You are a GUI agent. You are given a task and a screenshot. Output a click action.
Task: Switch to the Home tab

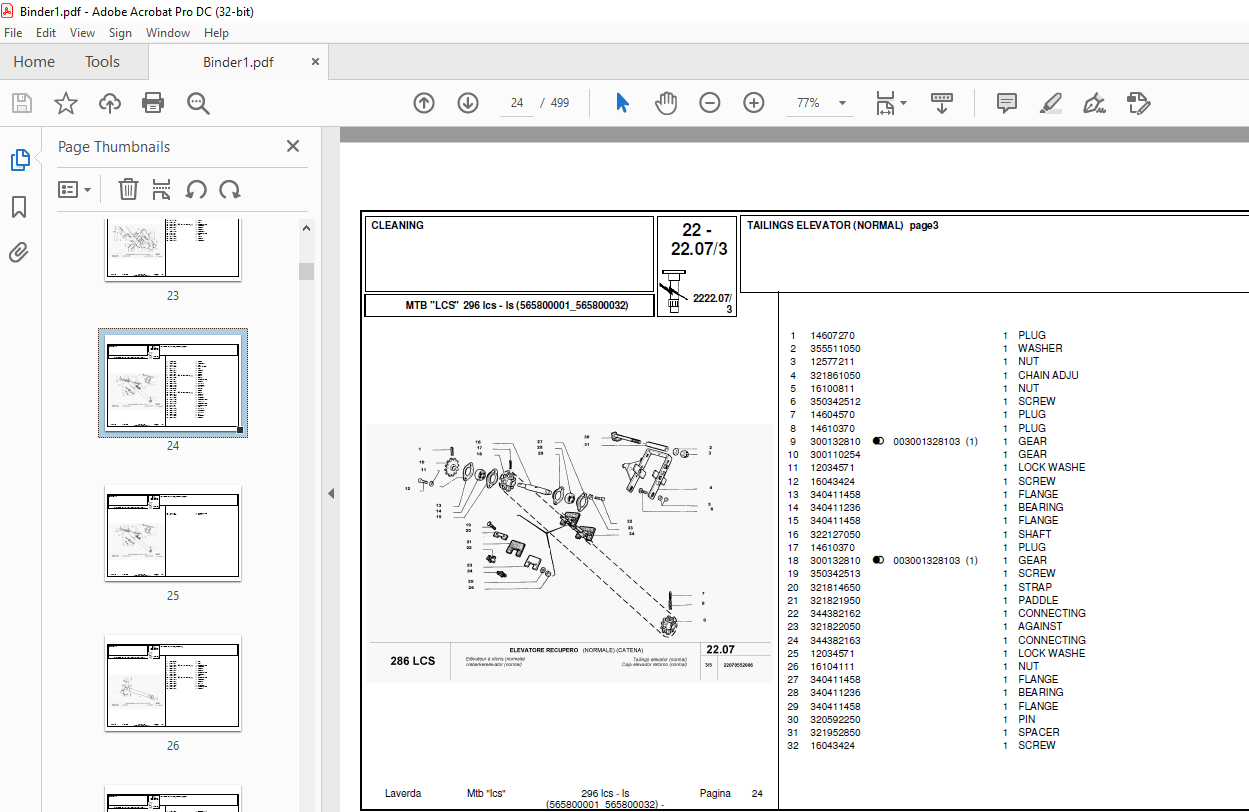pyautogui.click(x=34, y=62)
